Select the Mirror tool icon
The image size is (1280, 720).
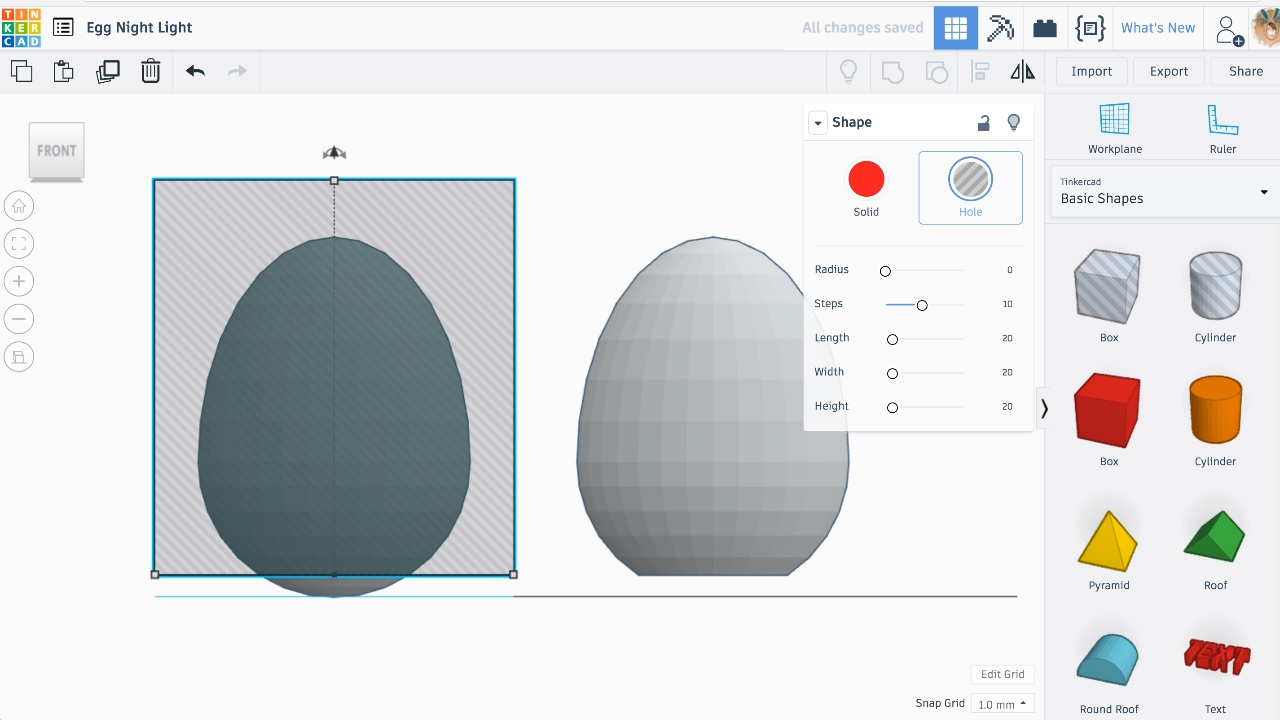[x=1022, y=71]
